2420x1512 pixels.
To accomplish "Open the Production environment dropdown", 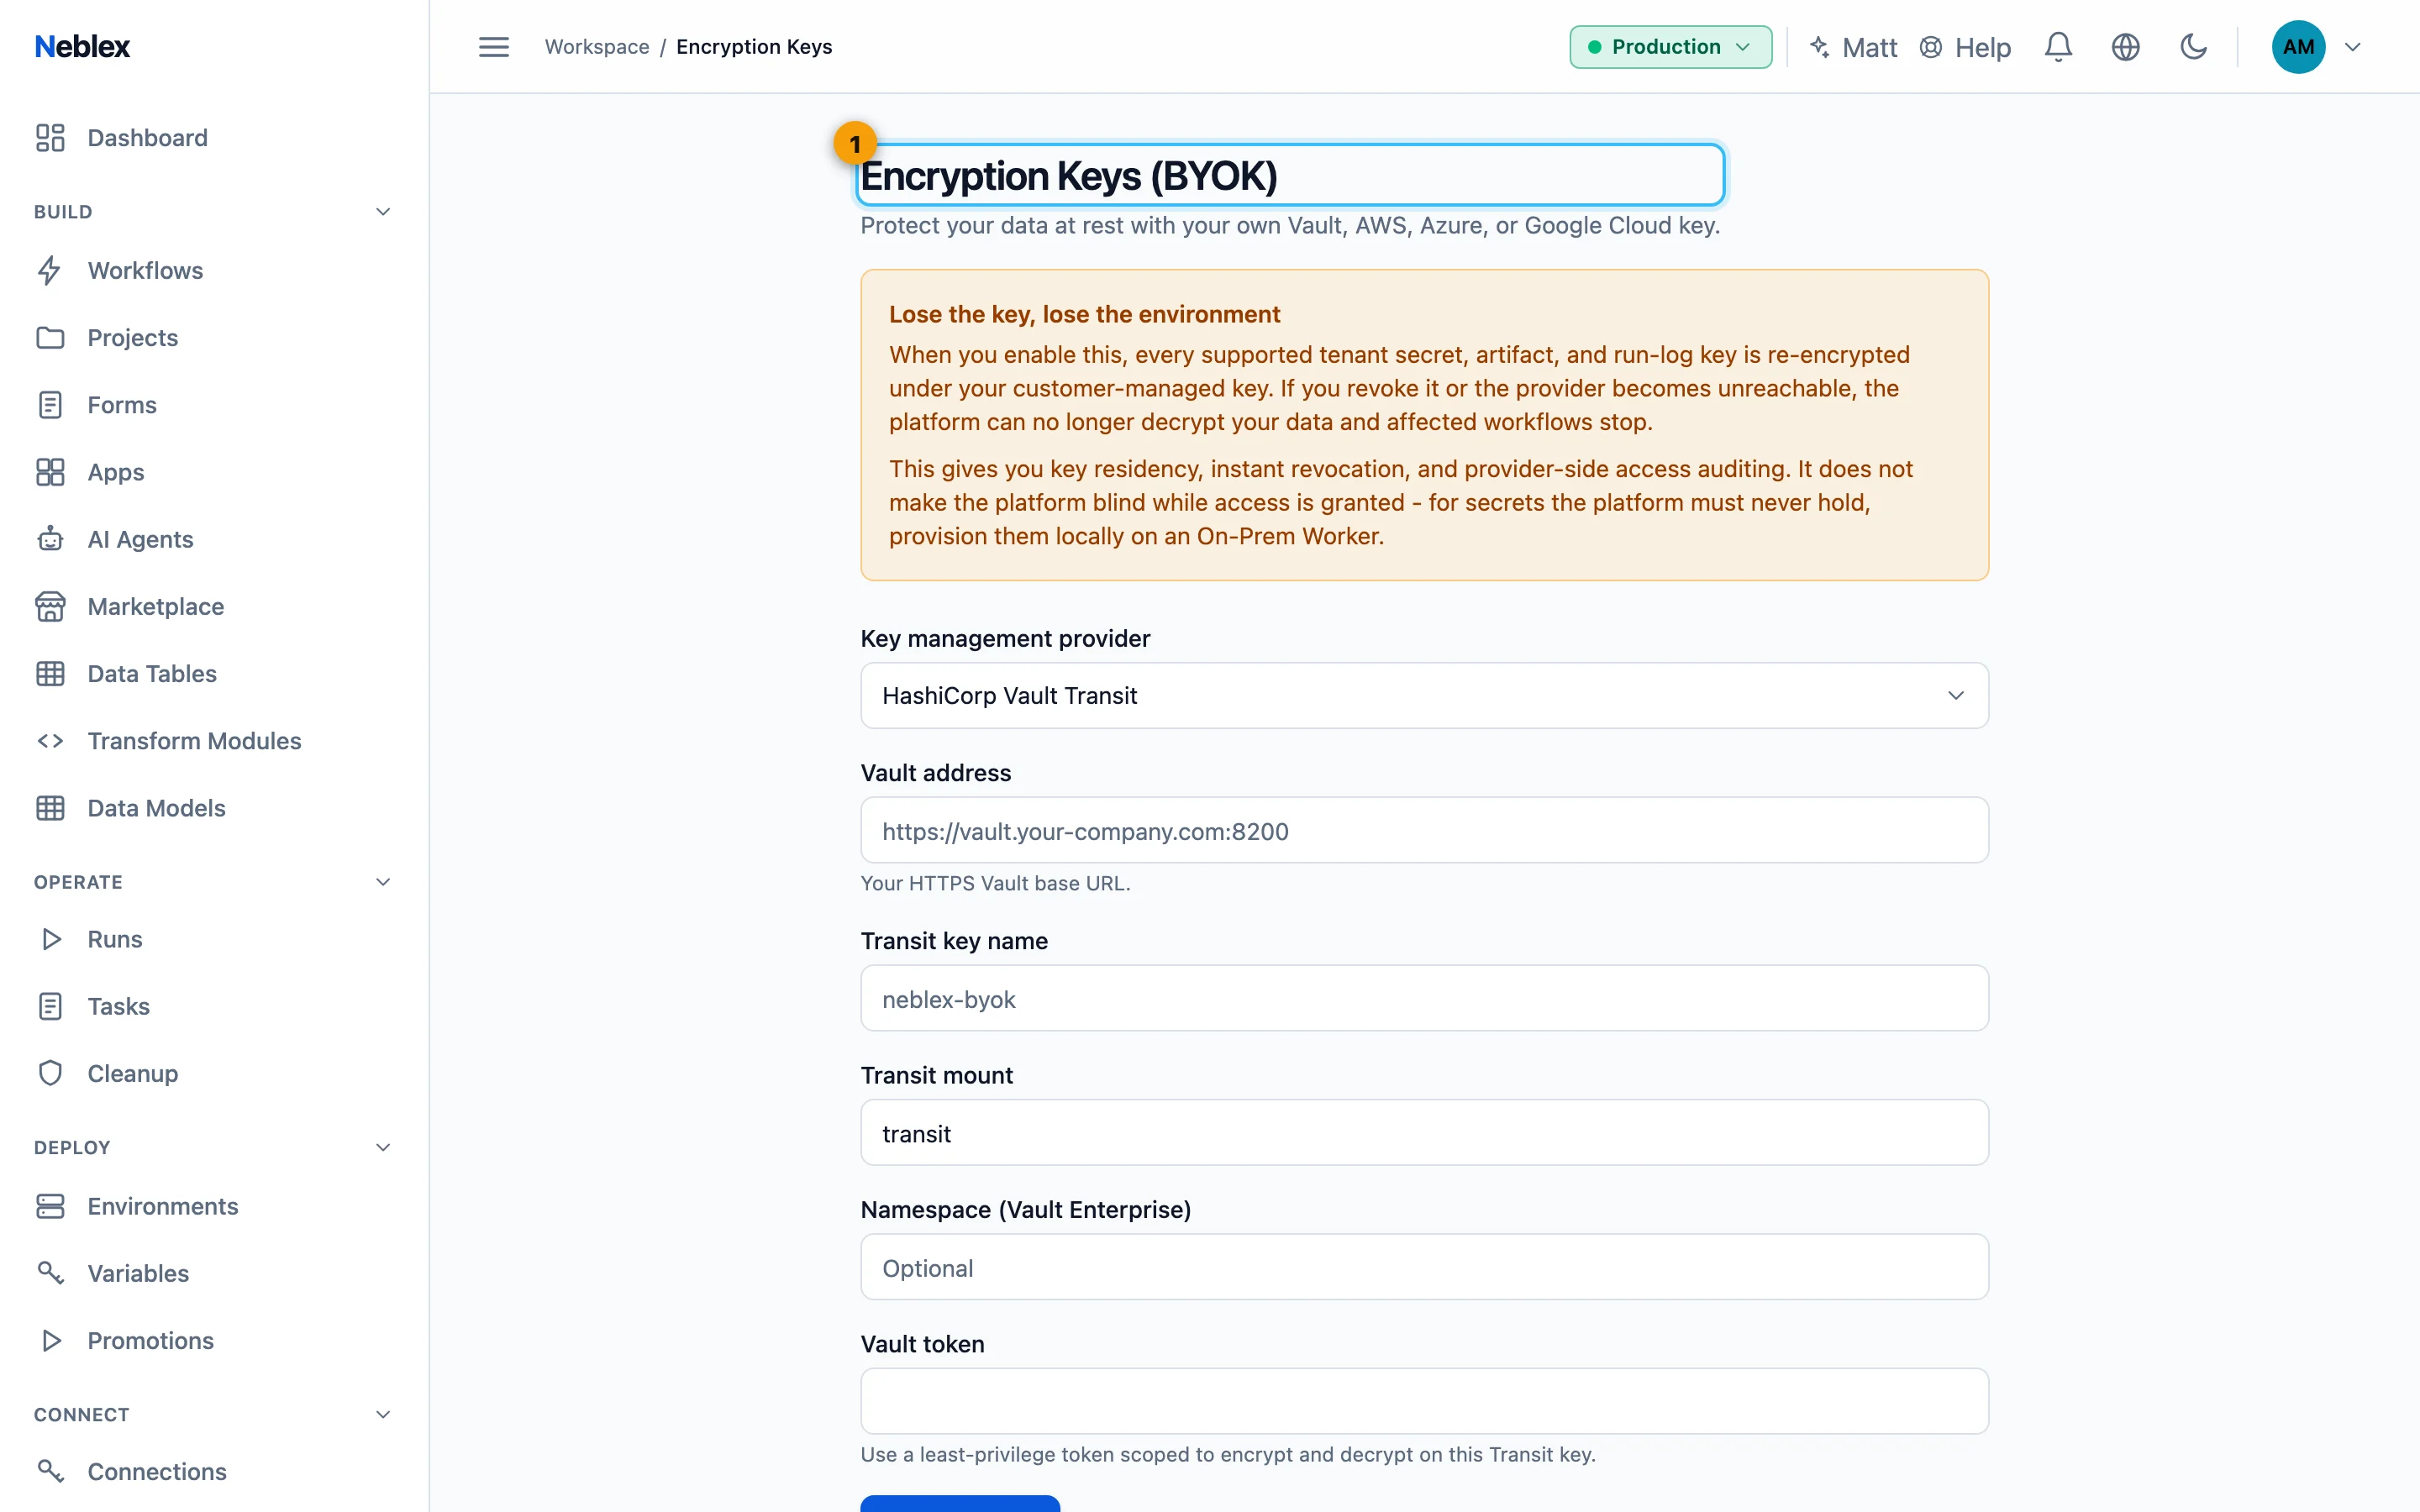I will pos(1670,47).
